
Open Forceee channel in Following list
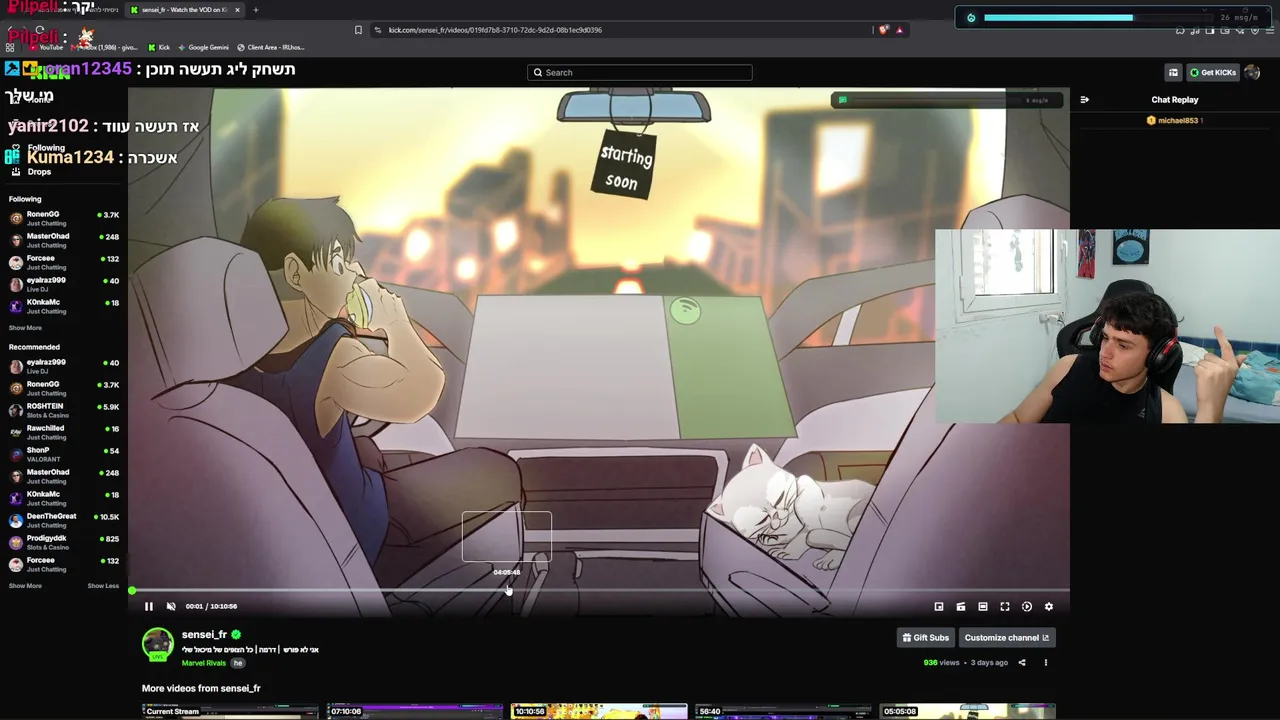pyautogui.click(x=62, y=262)
